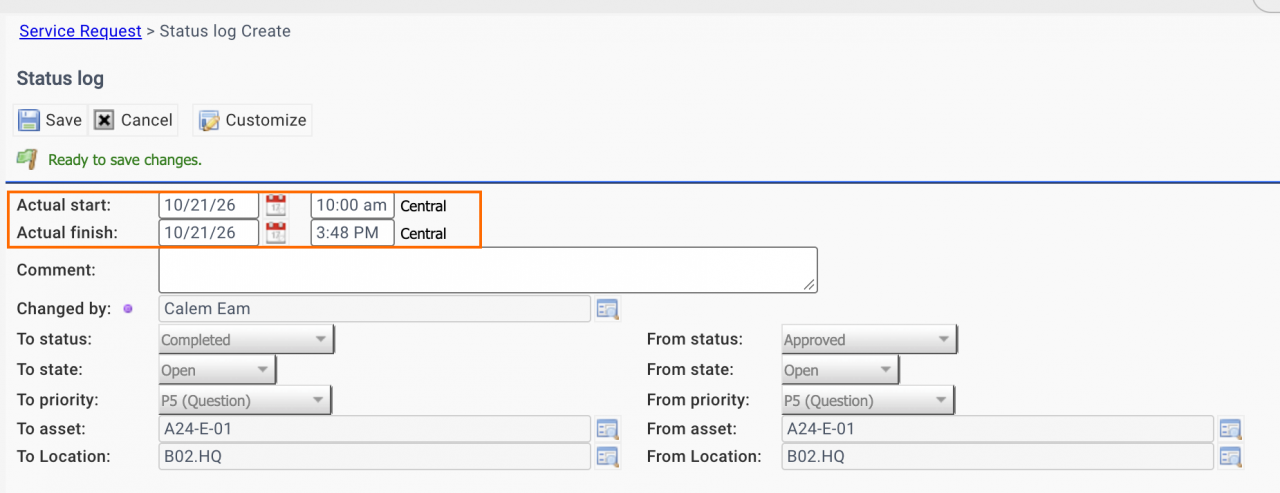Click inside the Comment text area
Screen dimensions: 1280x493
[488, 270]
